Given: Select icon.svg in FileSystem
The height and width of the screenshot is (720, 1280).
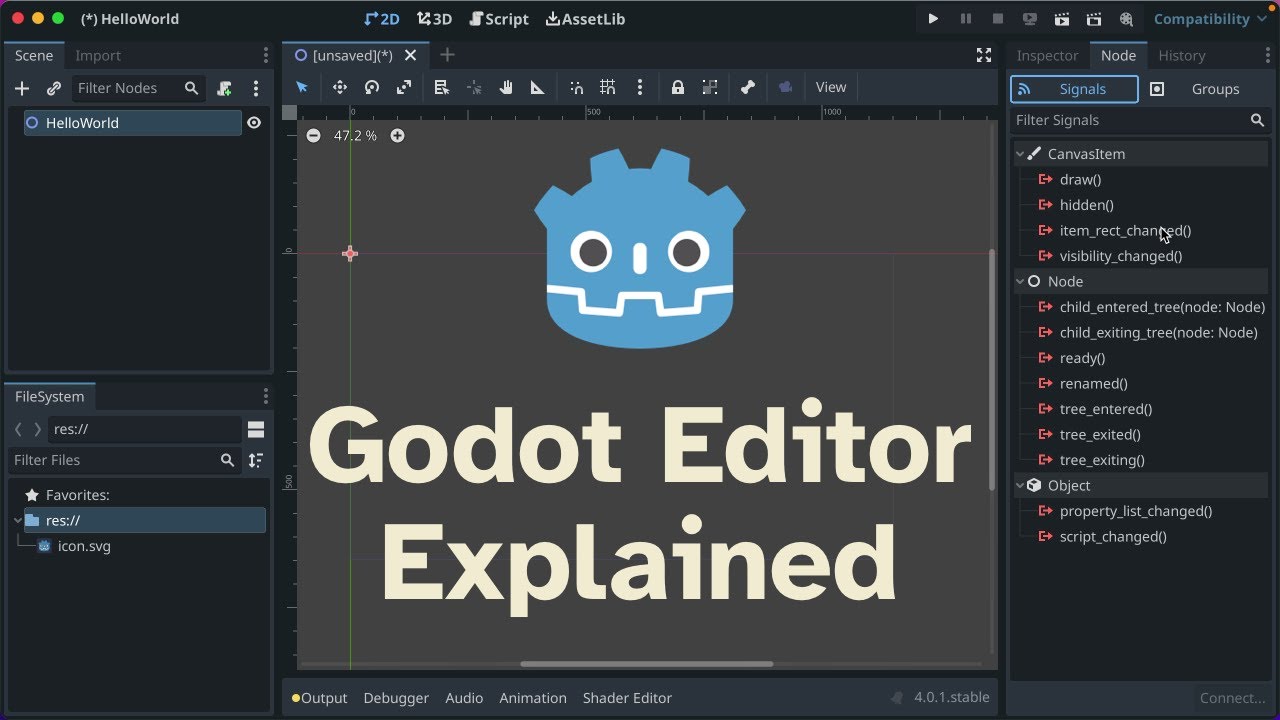Looking at the screenshot, I should (x=84, y=546).
